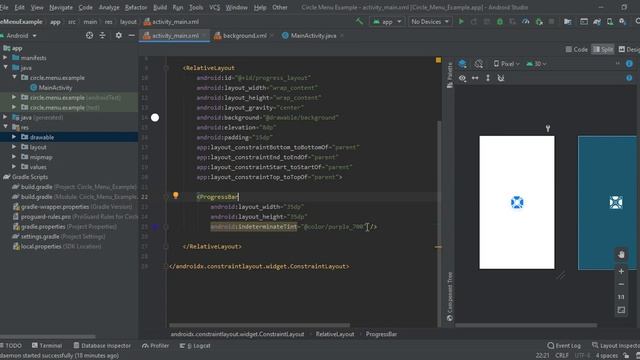Open Project Structure folder icon in toolbar
This screenshot has width=640, height=360.
click(567, 21)
